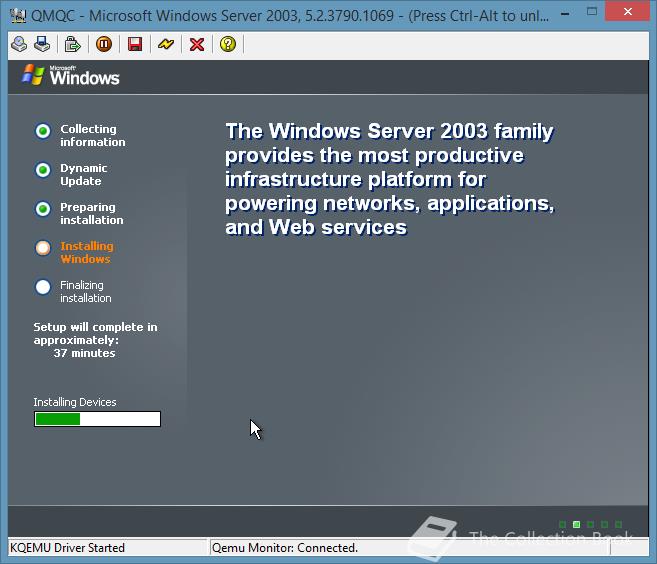Click 'Qemu Monitor: Connected.' status entry
Screen dimensions: 657x564
(285, 548)
